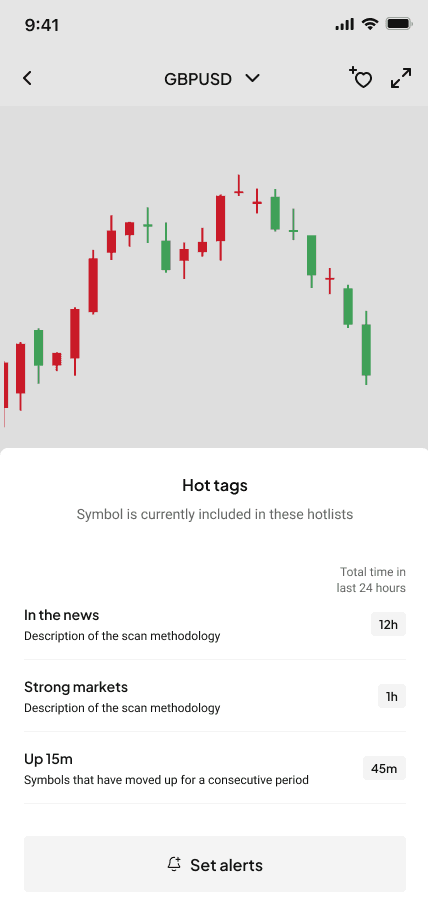Image resolution: width=428 pixels, height=922 pixels.
Task: Tap the cellular signal bars icon
Action: pos(345,24)
